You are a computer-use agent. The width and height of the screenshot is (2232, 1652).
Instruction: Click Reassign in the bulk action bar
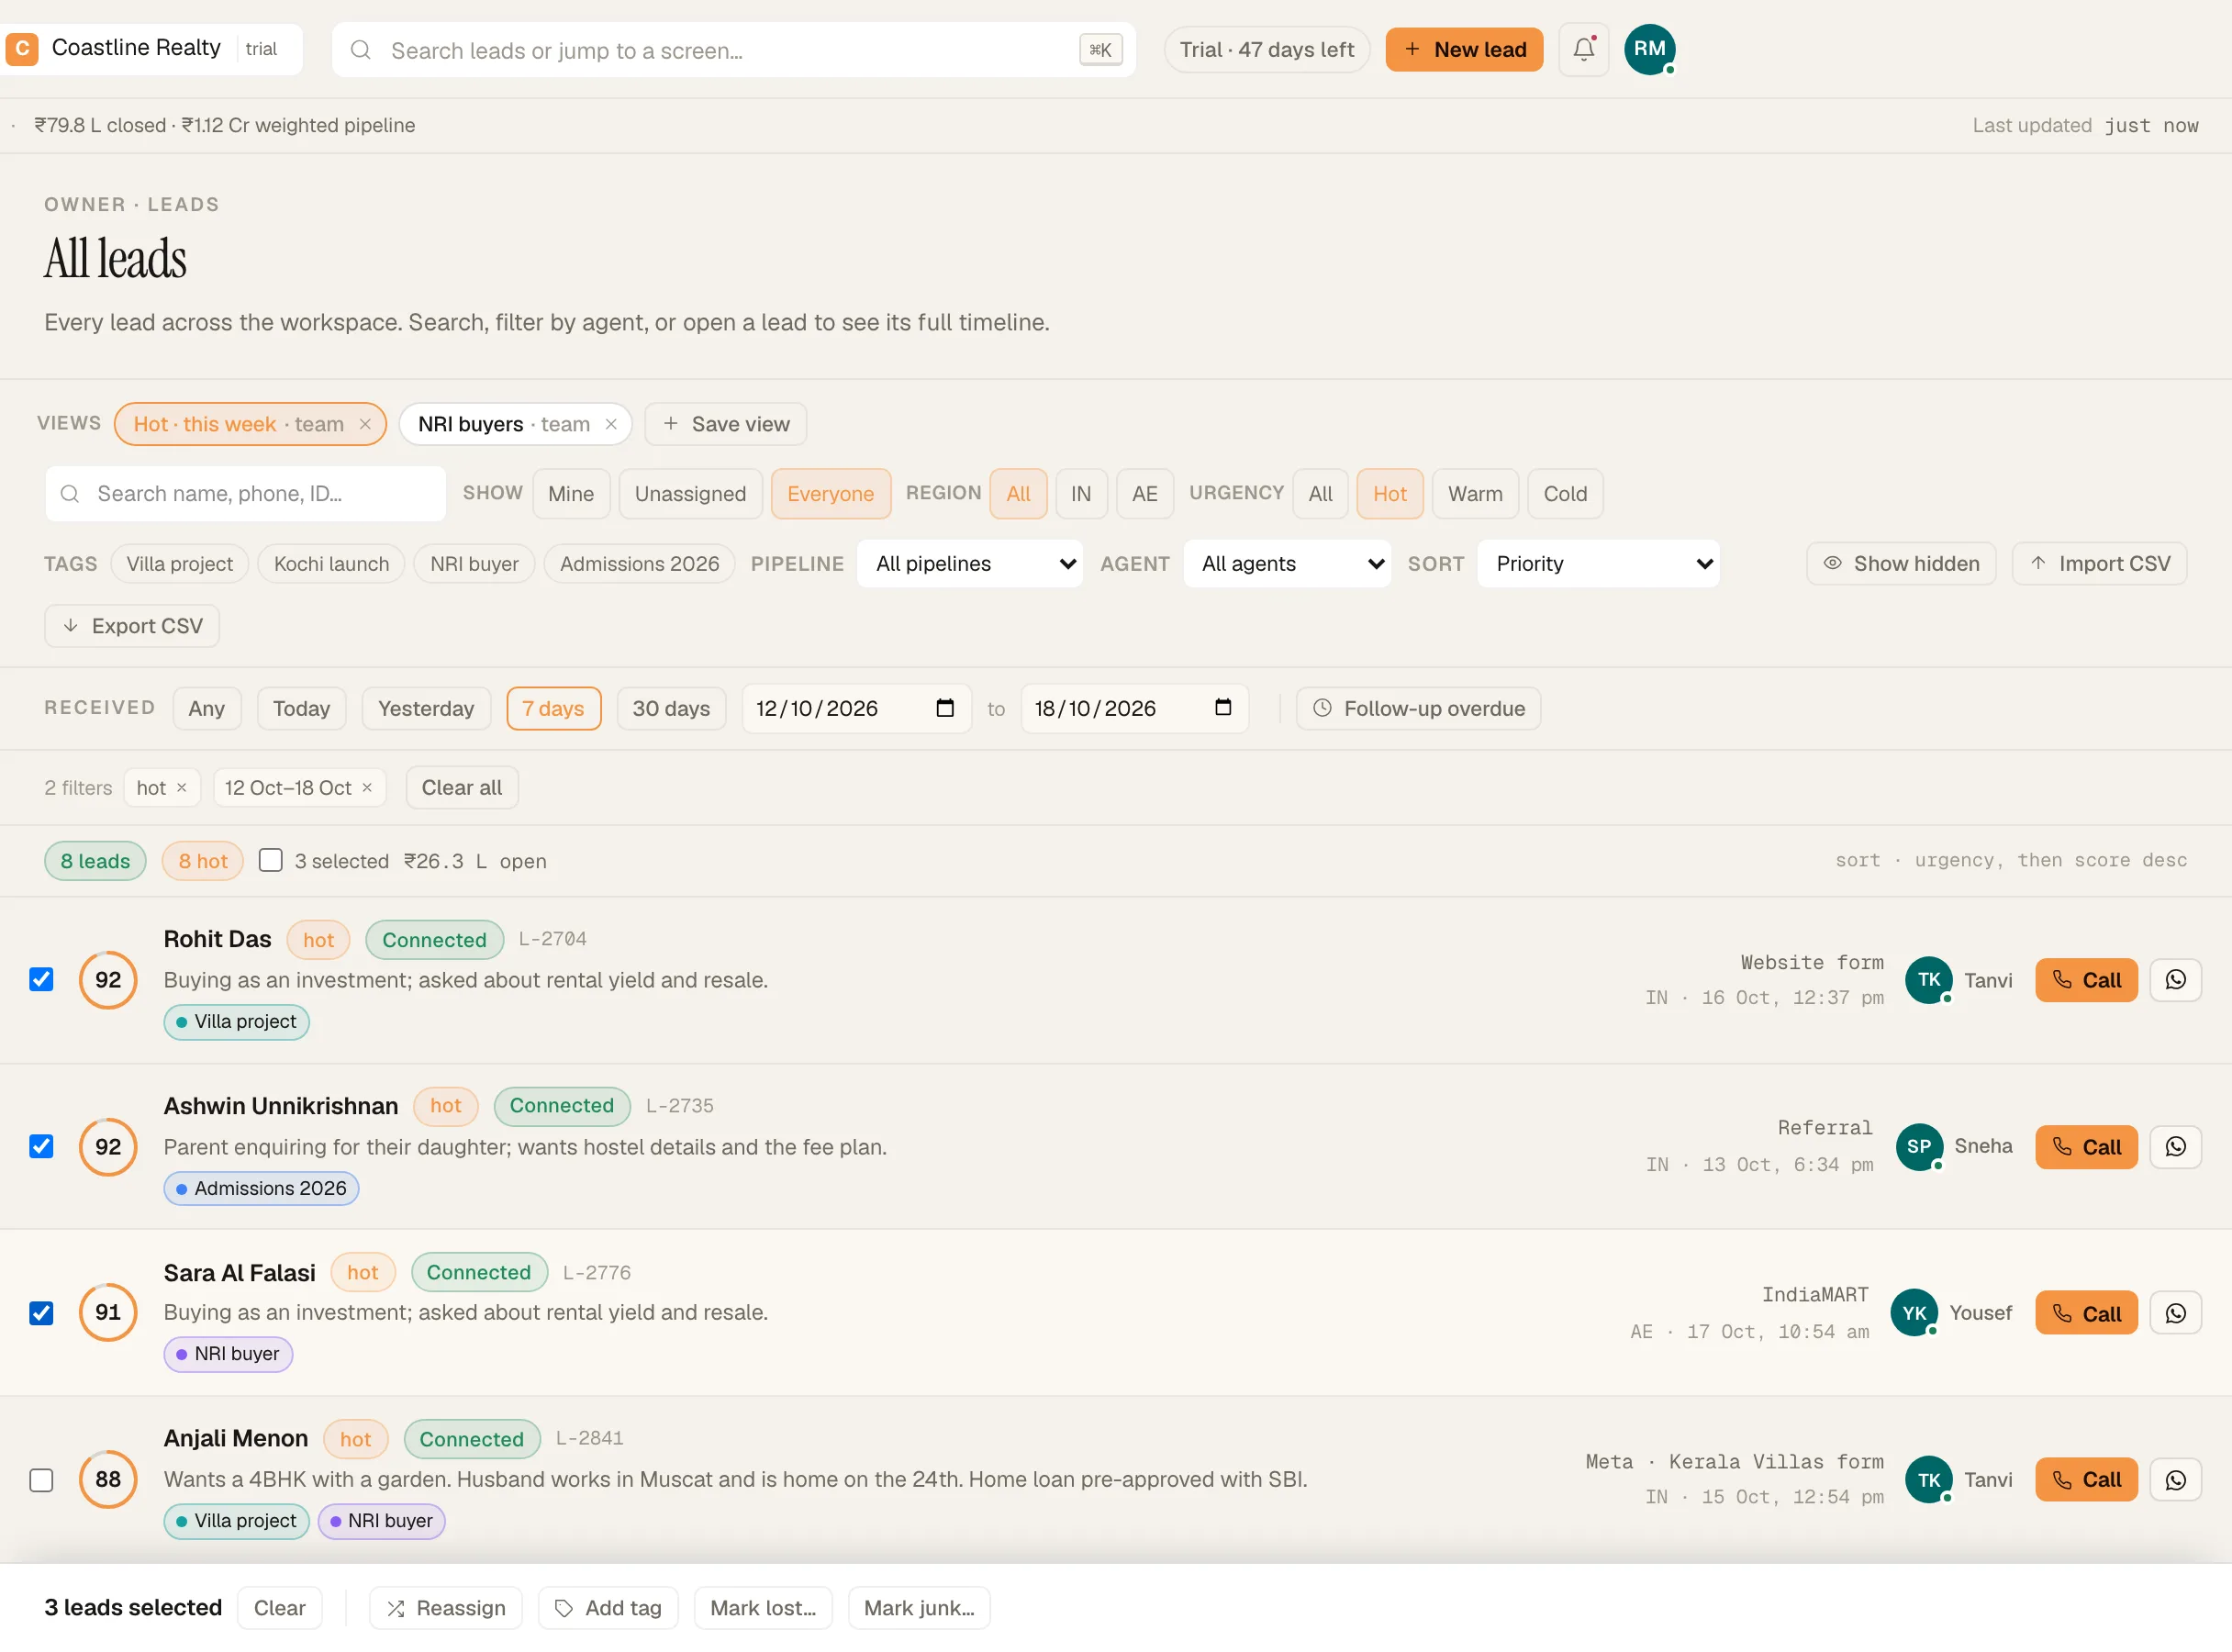tap(445, 1609)
